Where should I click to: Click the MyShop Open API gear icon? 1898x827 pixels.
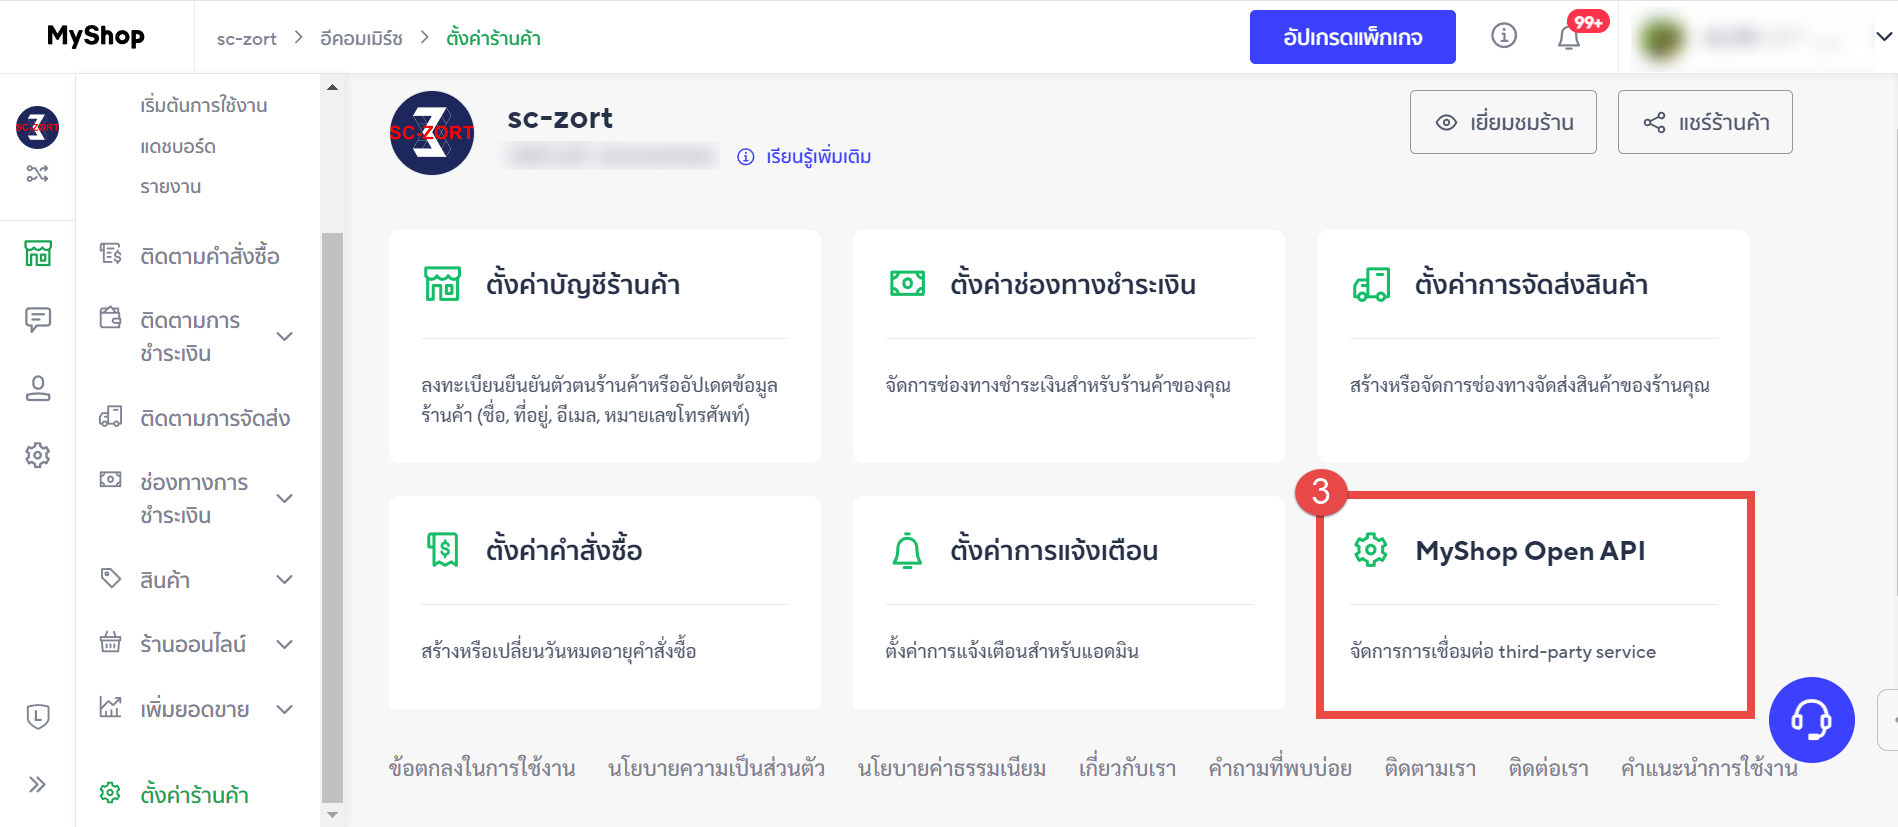(x=1371, y=550)
